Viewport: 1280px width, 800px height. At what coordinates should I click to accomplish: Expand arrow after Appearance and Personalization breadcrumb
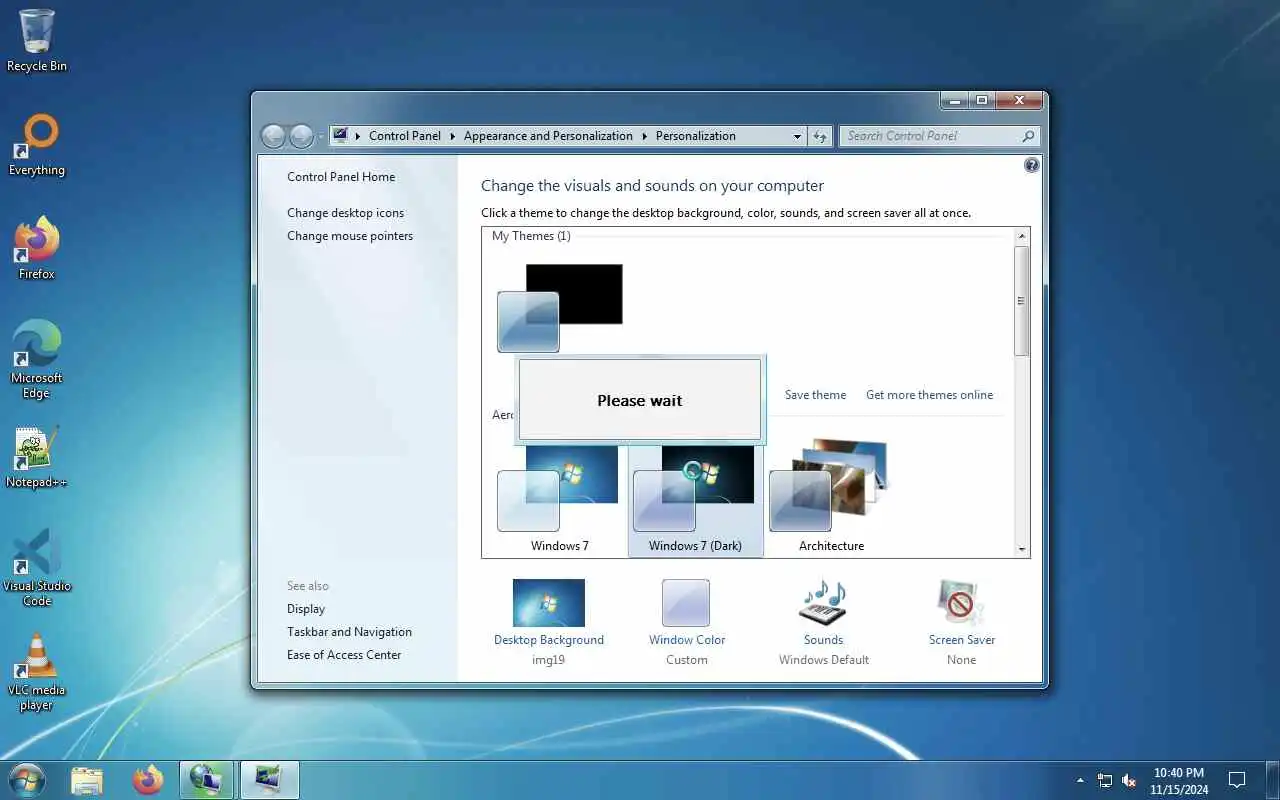[644, 136]
